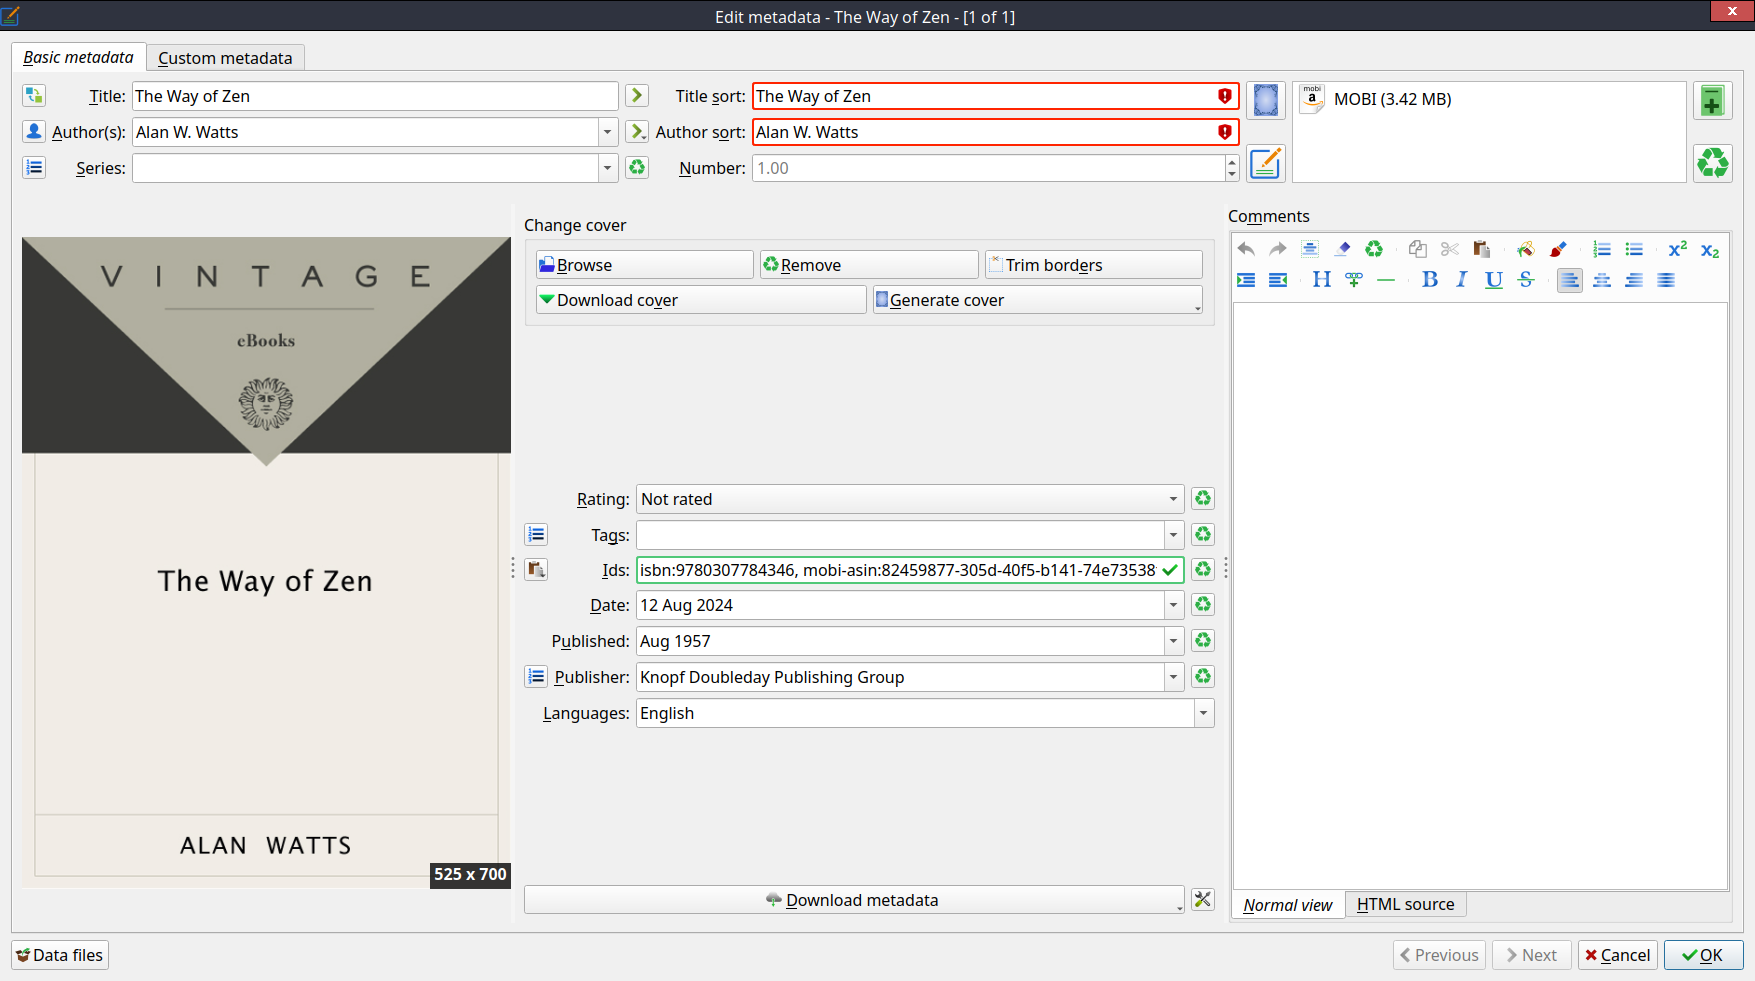Choose text foreground color brush icon
This screenshot has width=1755, height=981.
(1558, 250)
